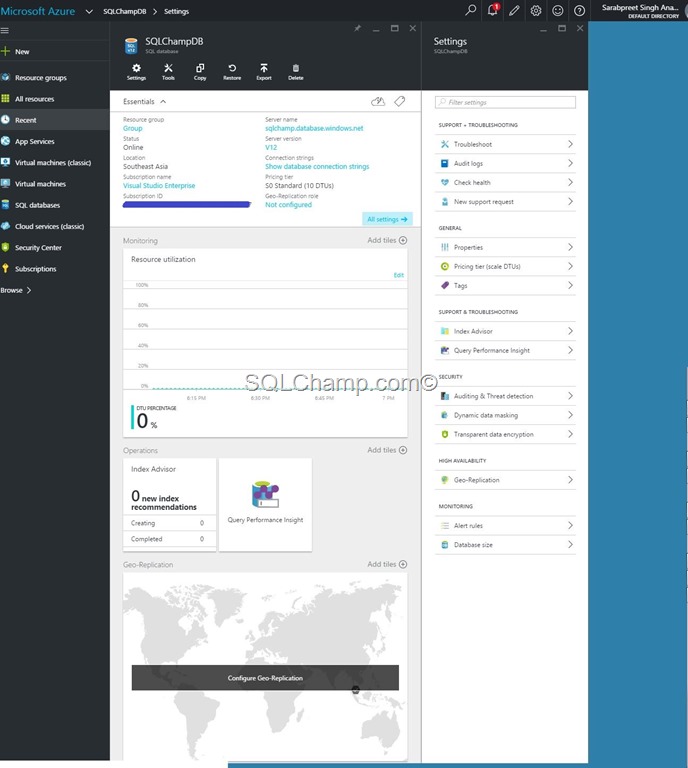Expand the Browse chevron in sidebar
Viewport: 688px width, 768px height.
pyautogui.click(x=29, y=290)
